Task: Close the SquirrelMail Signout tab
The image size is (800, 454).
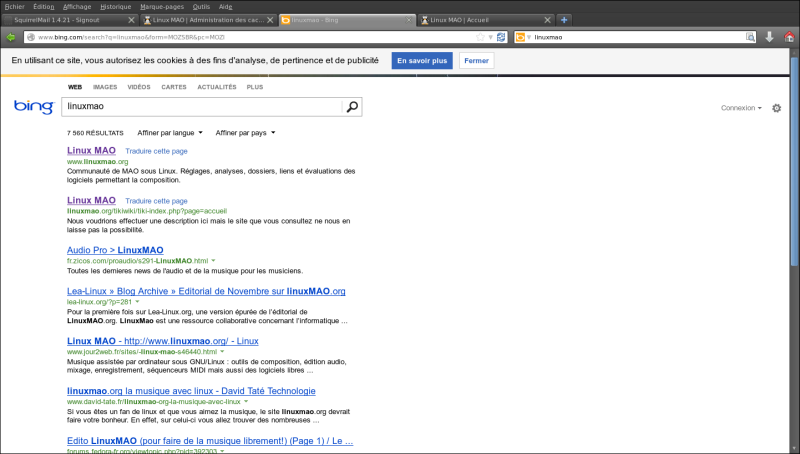Action: click(x=131, y=20)
